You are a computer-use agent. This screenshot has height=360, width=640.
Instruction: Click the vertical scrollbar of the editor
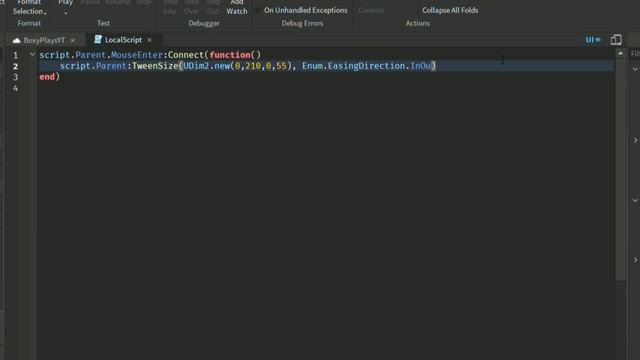(x=620, y=169)
